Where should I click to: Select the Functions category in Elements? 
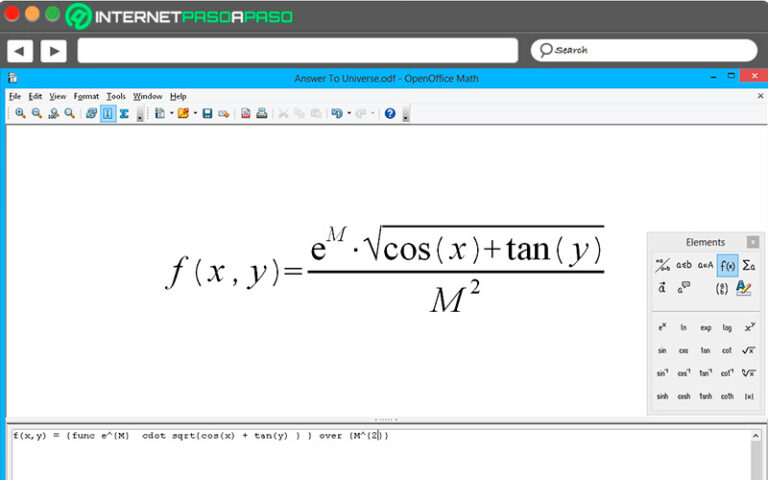click(x=727, y=265)
